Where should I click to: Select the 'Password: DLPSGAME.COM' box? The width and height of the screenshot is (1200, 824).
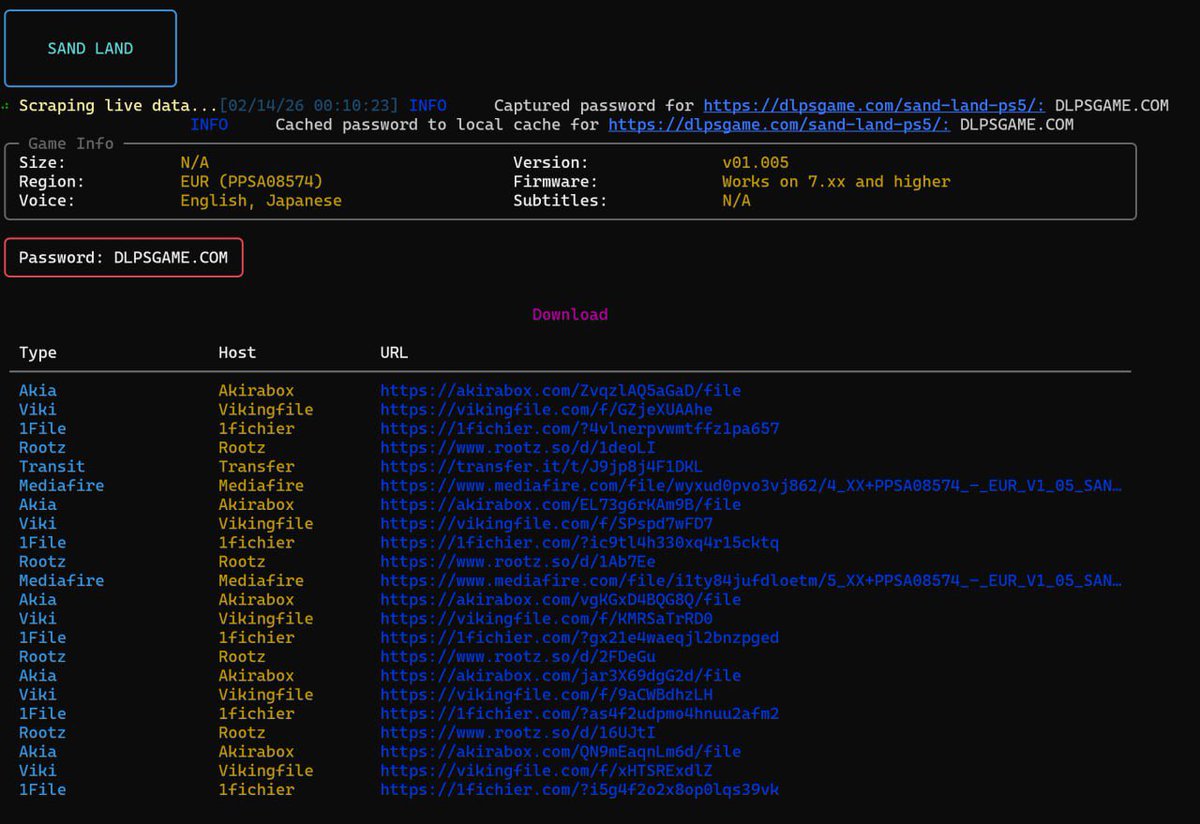pos(123,257)
